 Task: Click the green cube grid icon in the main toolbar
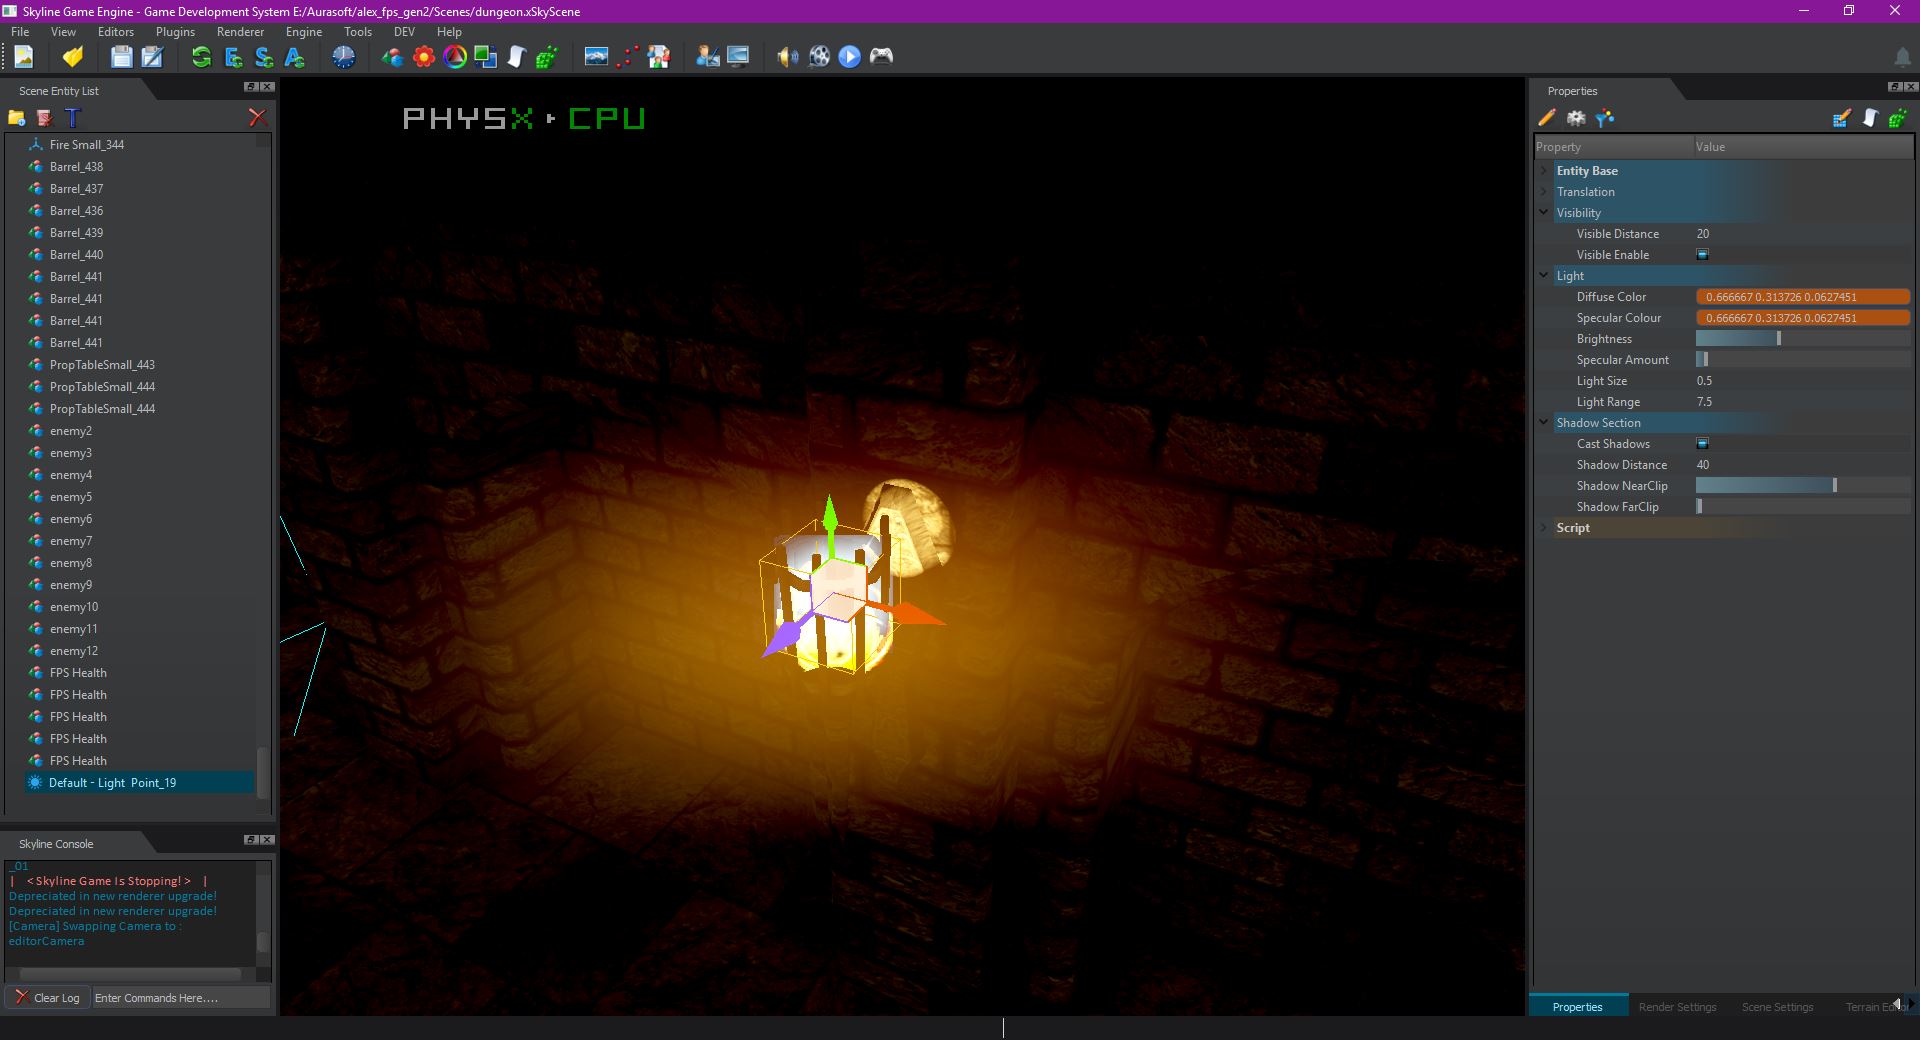point(547,57)
